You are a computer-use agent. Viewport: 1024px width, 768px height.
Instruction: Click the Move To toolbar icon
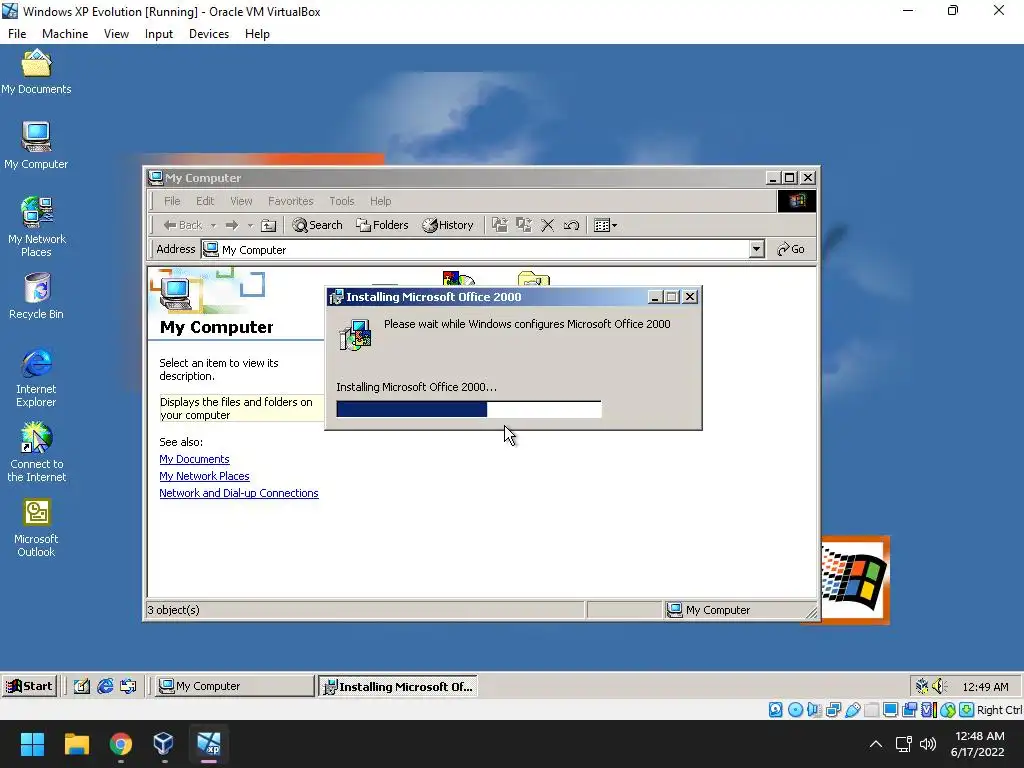coord(500,225)
